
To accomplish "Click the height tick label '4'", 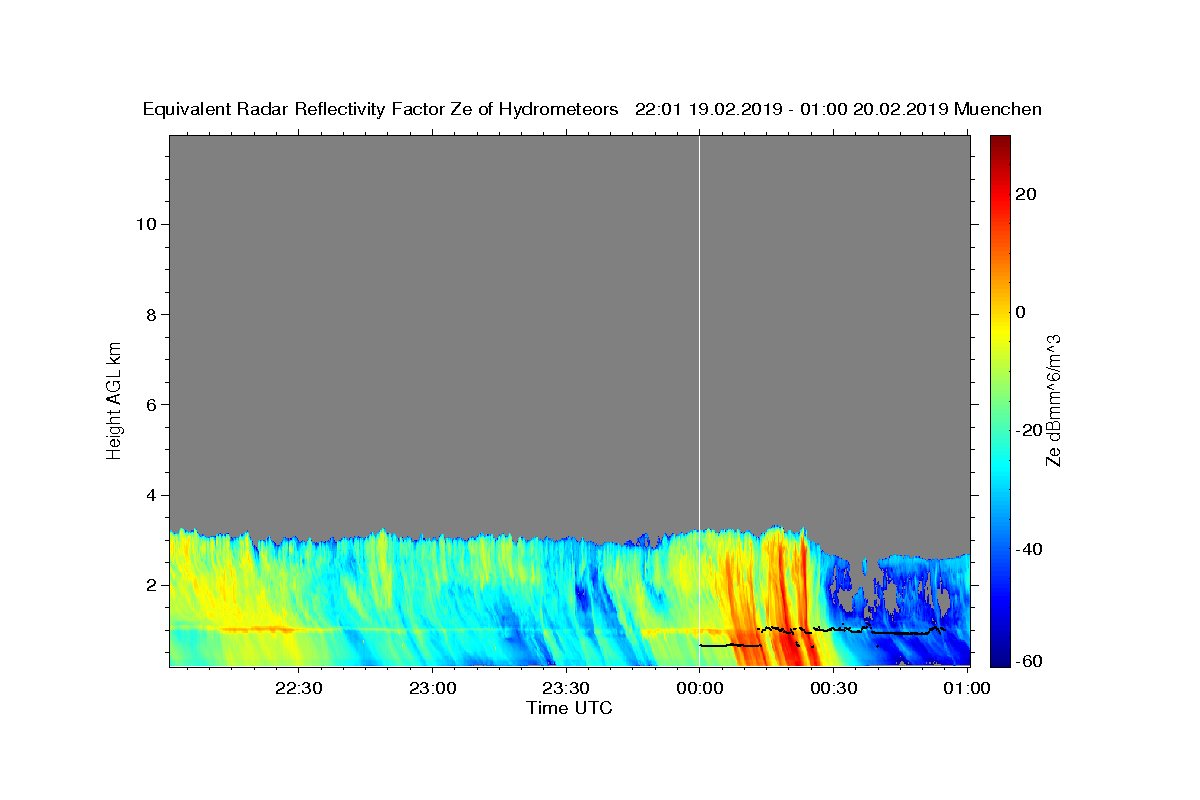I will pos(149,495).
